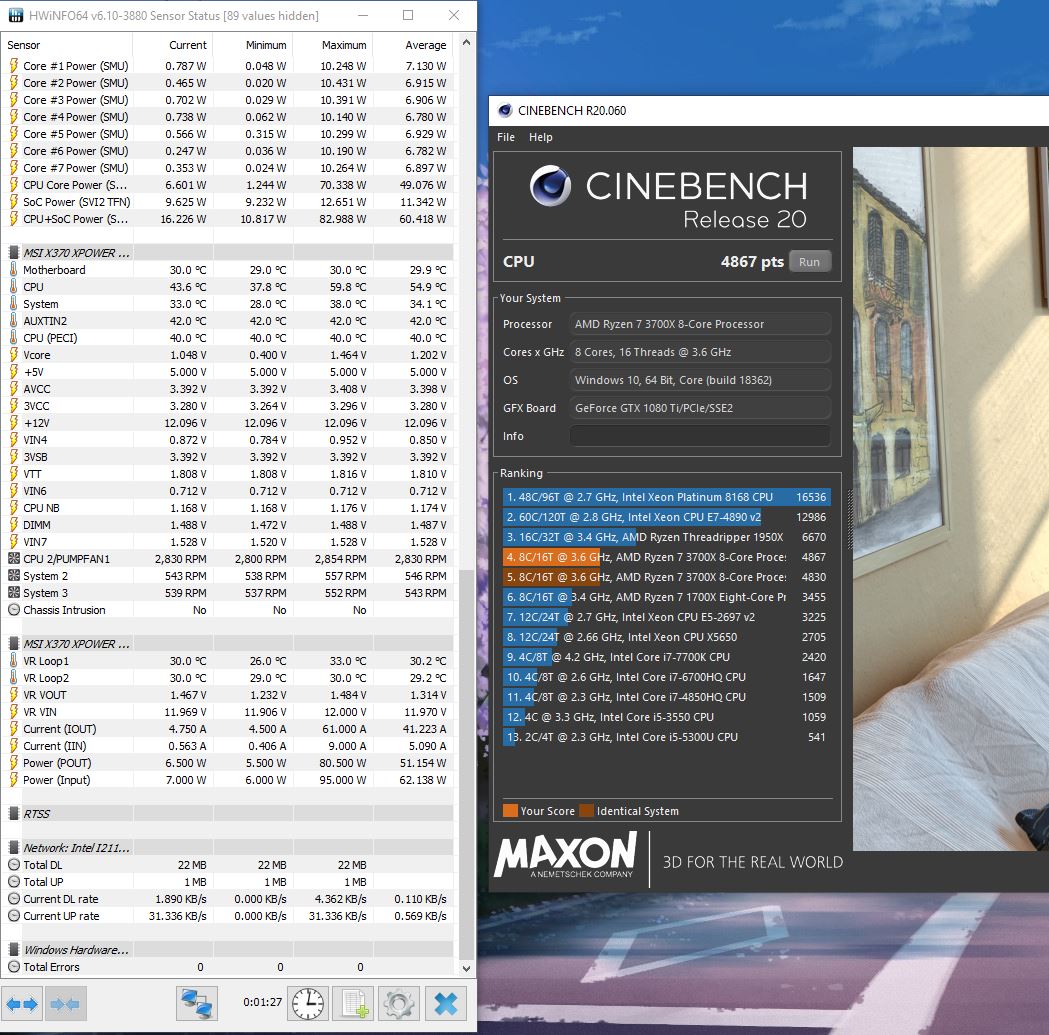Select ranking entry 7 Xeon E5-2697 v2
1049x1035 pixels.
666,617
